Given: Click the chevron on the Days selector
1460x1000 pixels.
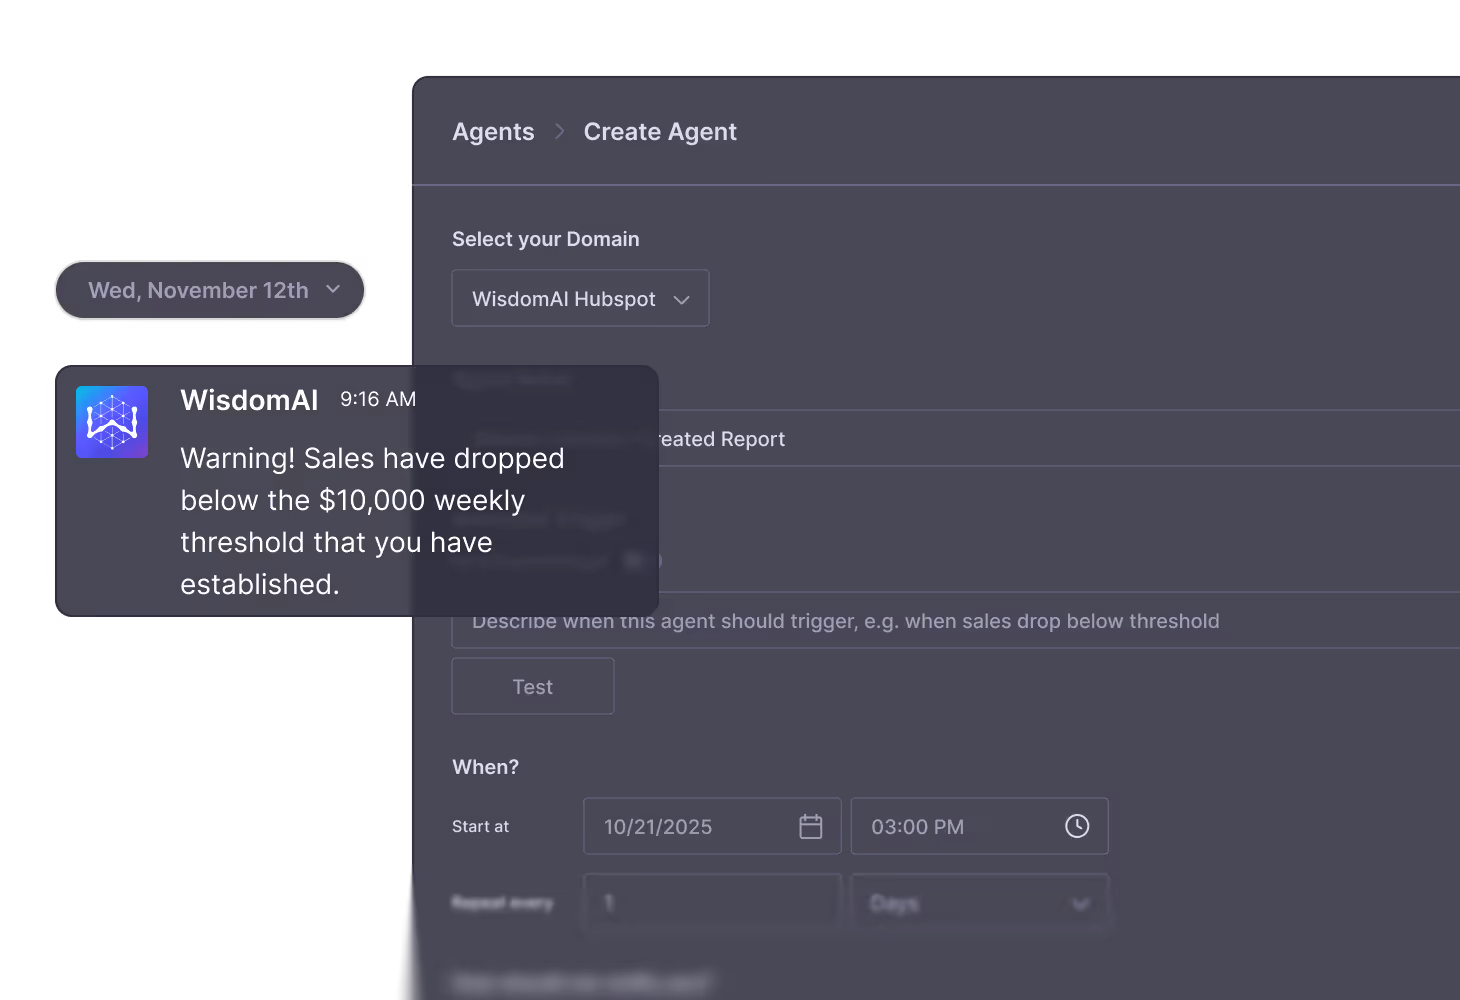Looking at the screenshot, I should click(1080, 902).
